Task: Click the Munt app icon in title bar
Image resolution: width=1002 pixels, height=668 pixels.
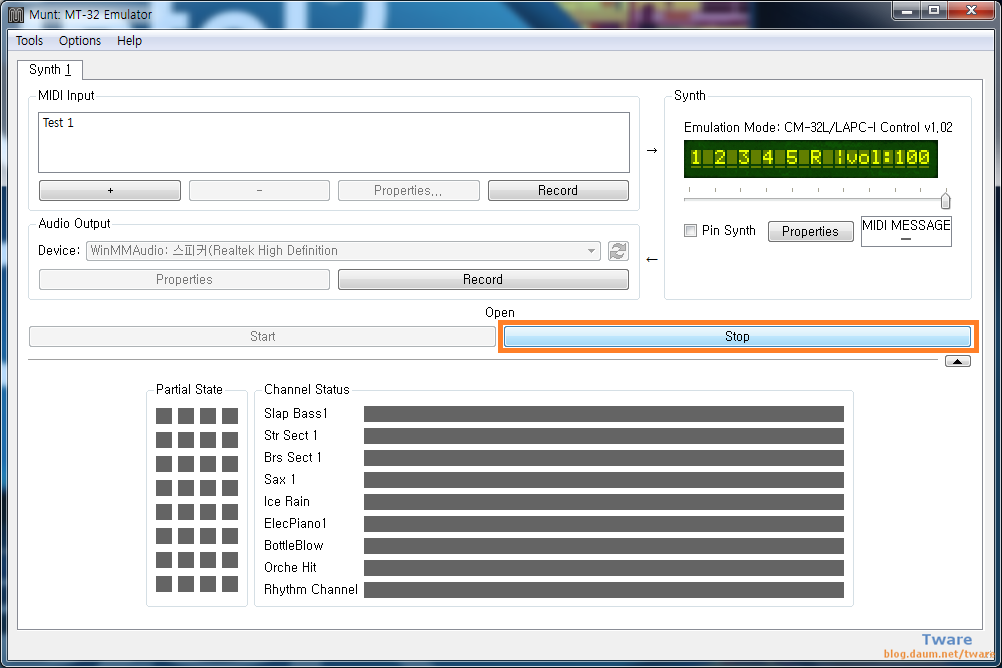Action: (x=16, y=14)
